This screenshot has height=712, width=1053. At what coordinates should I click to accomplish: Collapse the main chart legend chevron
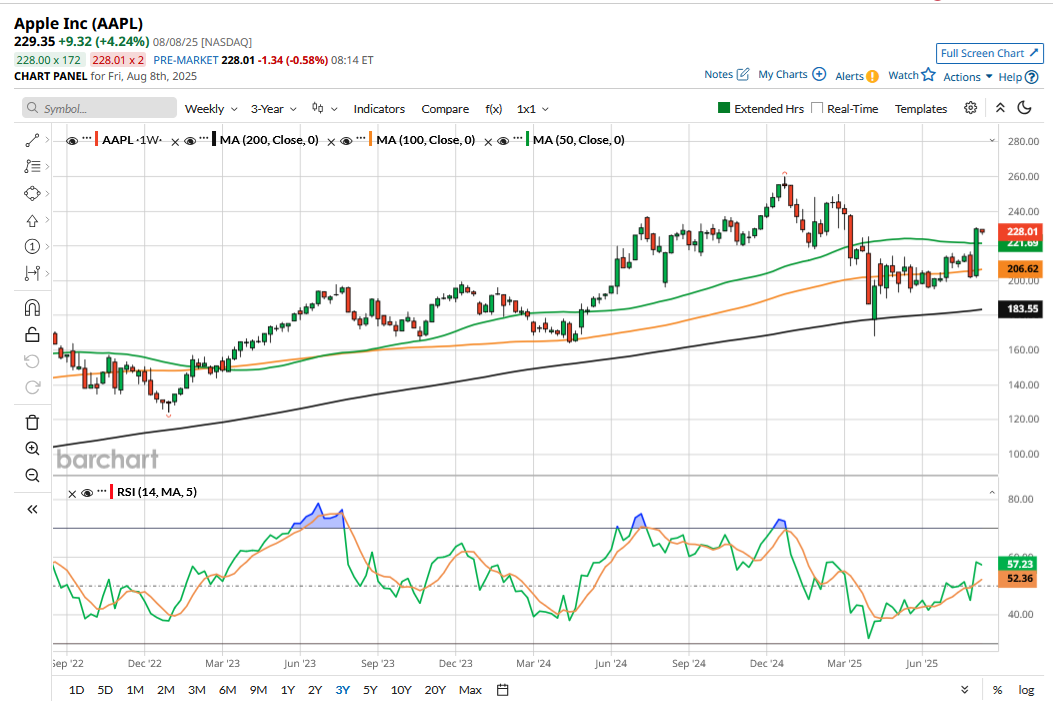coord(992,140)
